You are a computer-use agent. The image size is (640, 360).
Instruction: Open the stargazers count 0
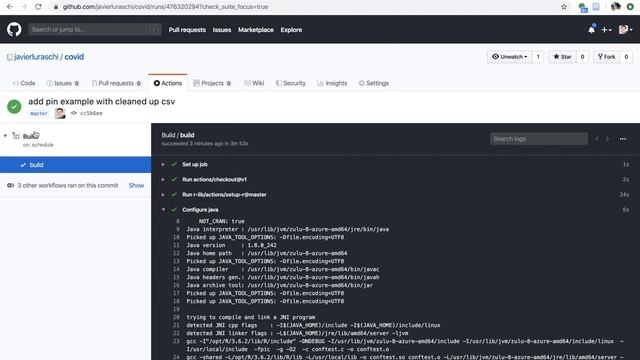pyautogui.click(x=582, y=57)
